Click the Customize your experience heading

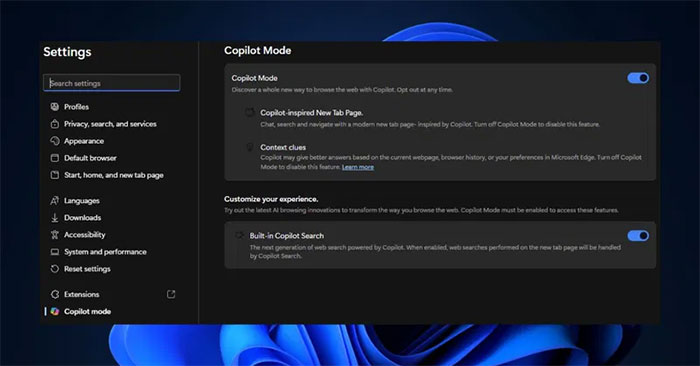pos(271,199)
